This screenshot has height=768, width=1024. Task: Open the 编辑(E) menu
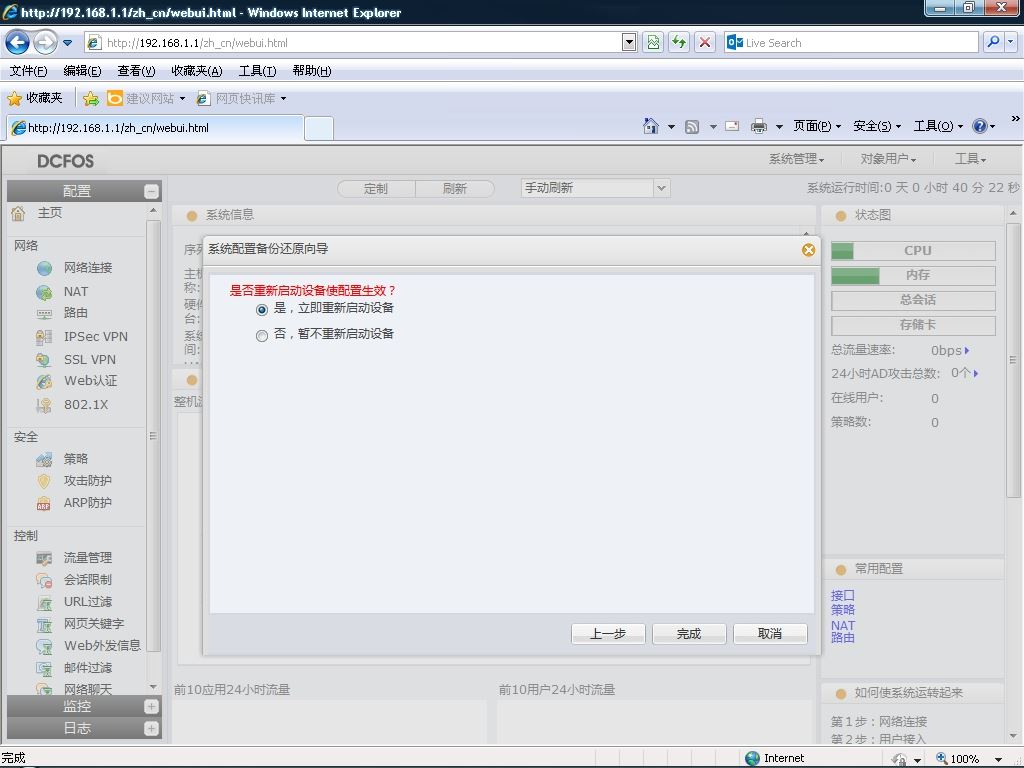click(82, 71)
